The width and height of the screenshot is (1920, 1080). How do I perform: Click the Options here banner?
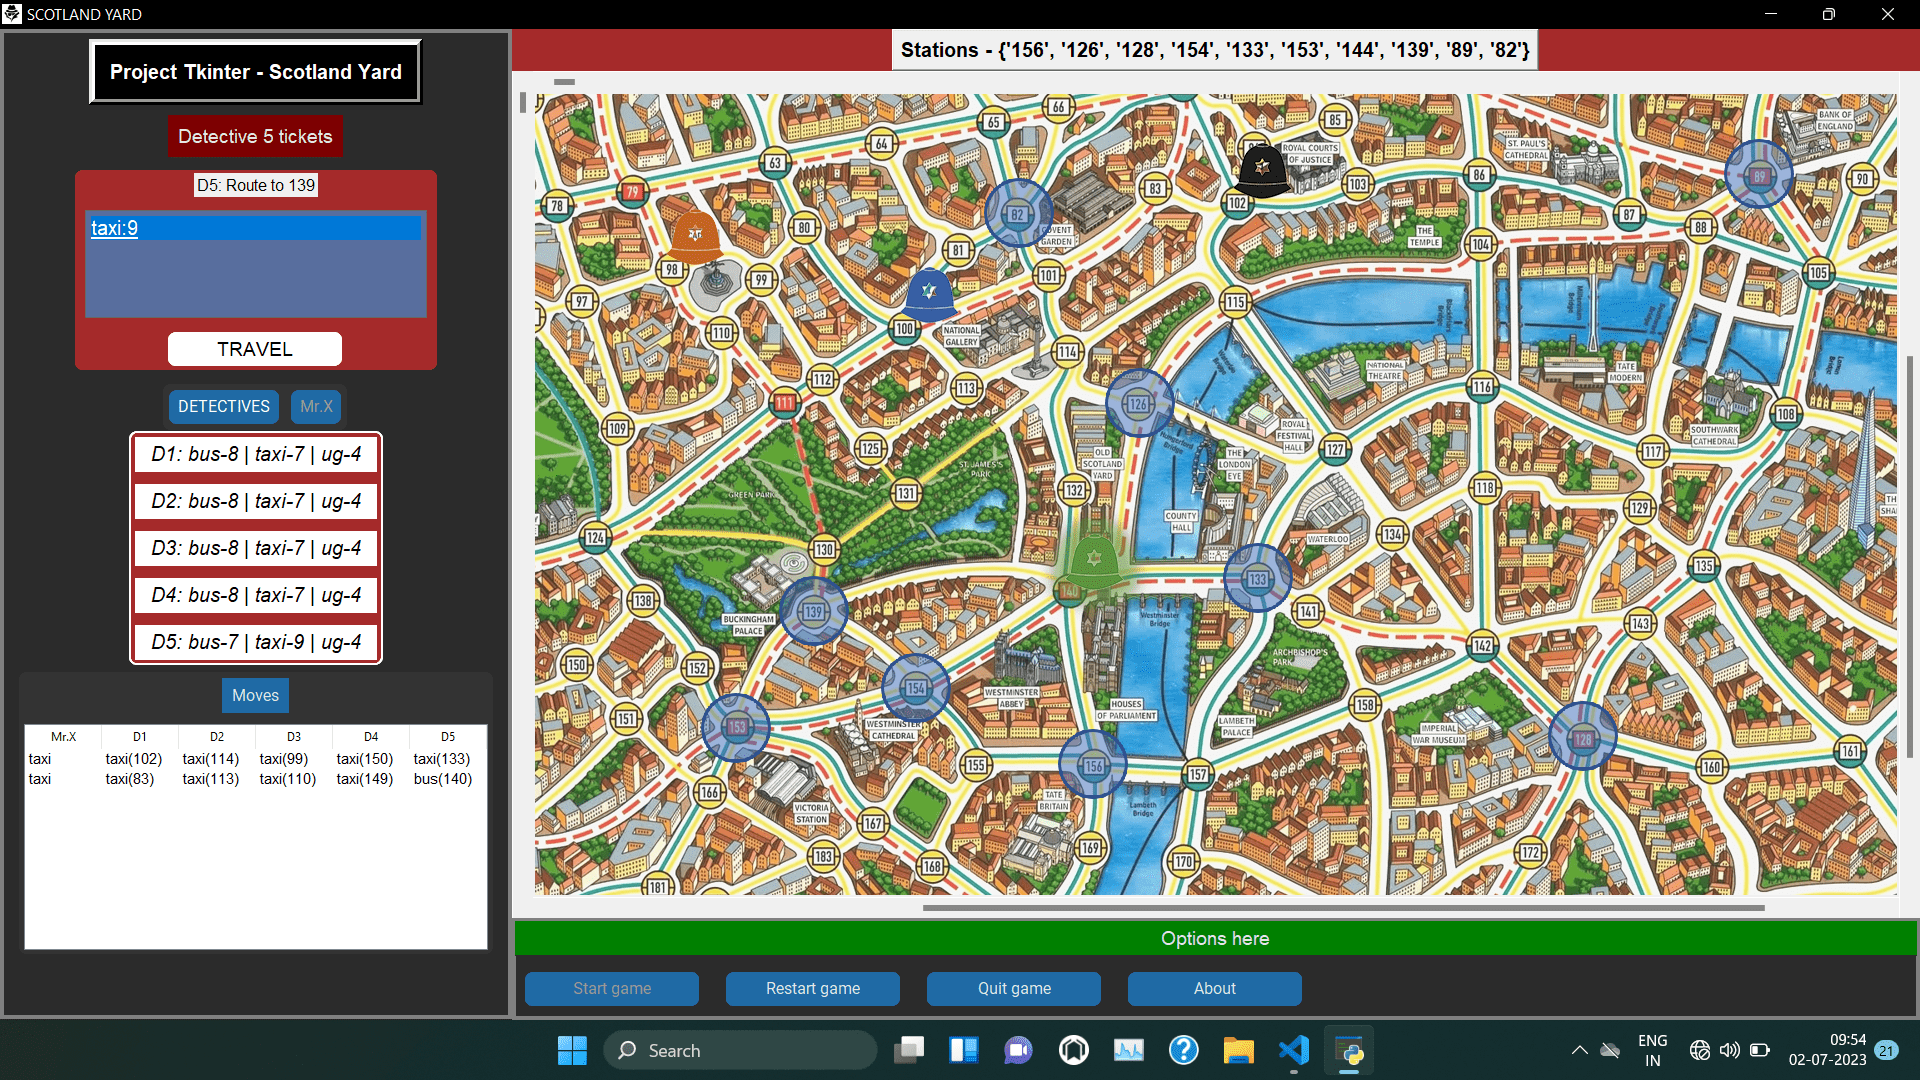[1215, 938]
